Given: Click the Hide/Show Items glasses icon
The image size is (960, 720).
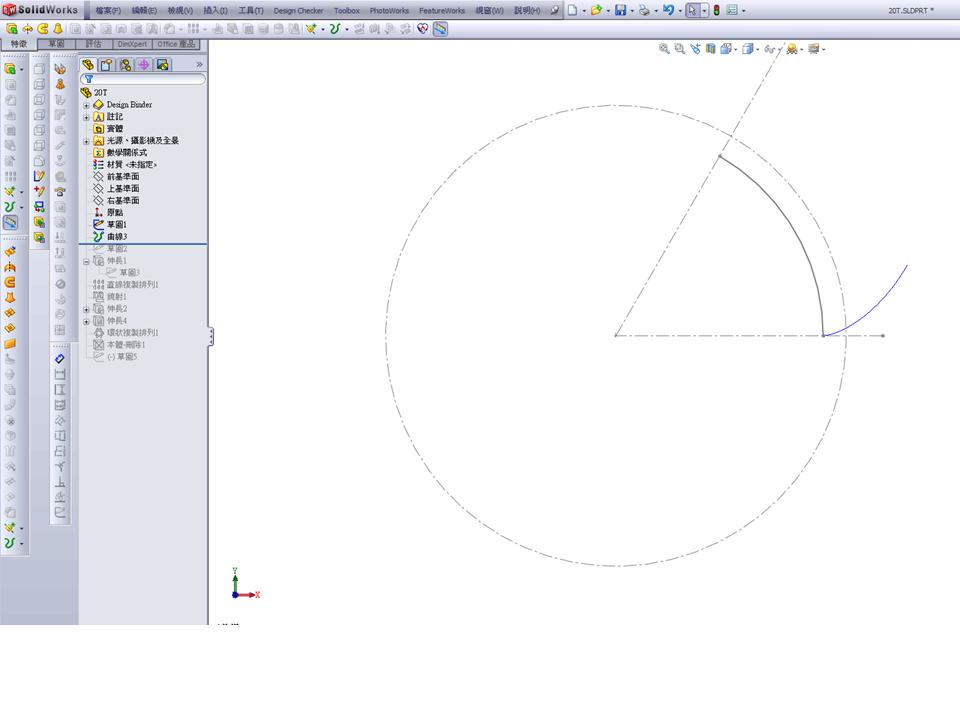Looking at the screenshot, I should point(770,49).
